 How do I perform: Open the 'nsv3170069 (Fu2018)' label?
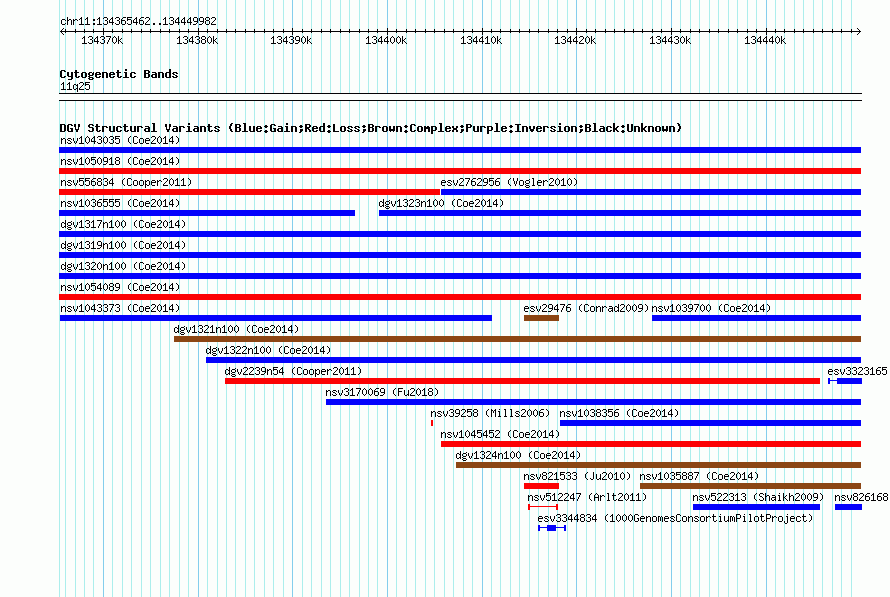pyautogui.click(x=382, y=392)
